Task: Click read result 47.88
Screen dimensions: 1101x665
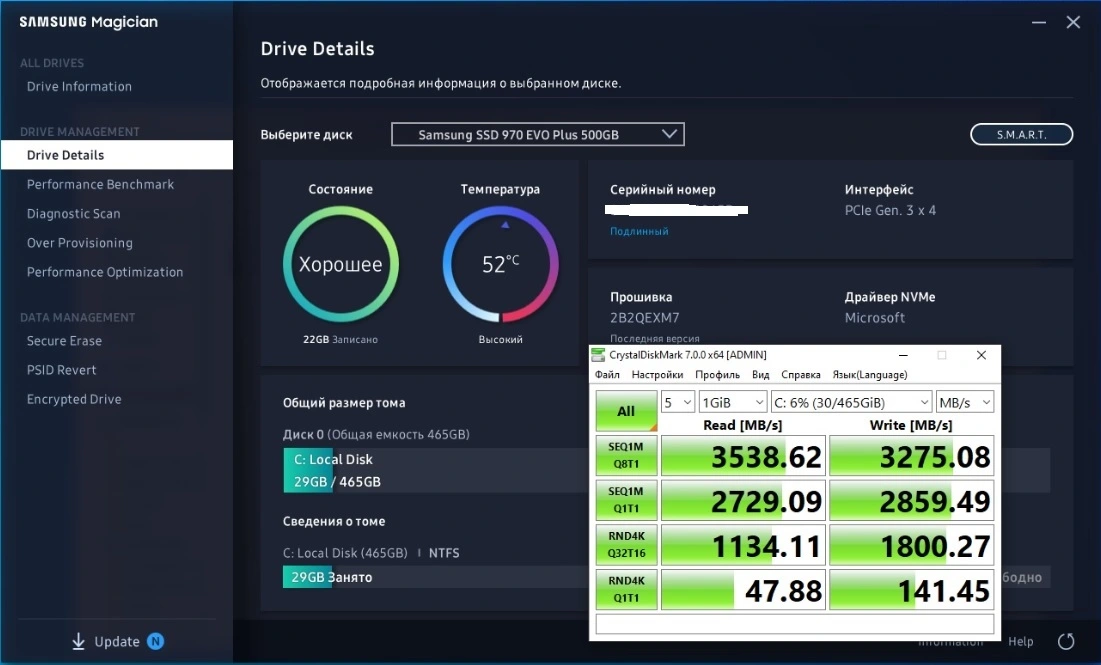Action: tap(743, 590)
